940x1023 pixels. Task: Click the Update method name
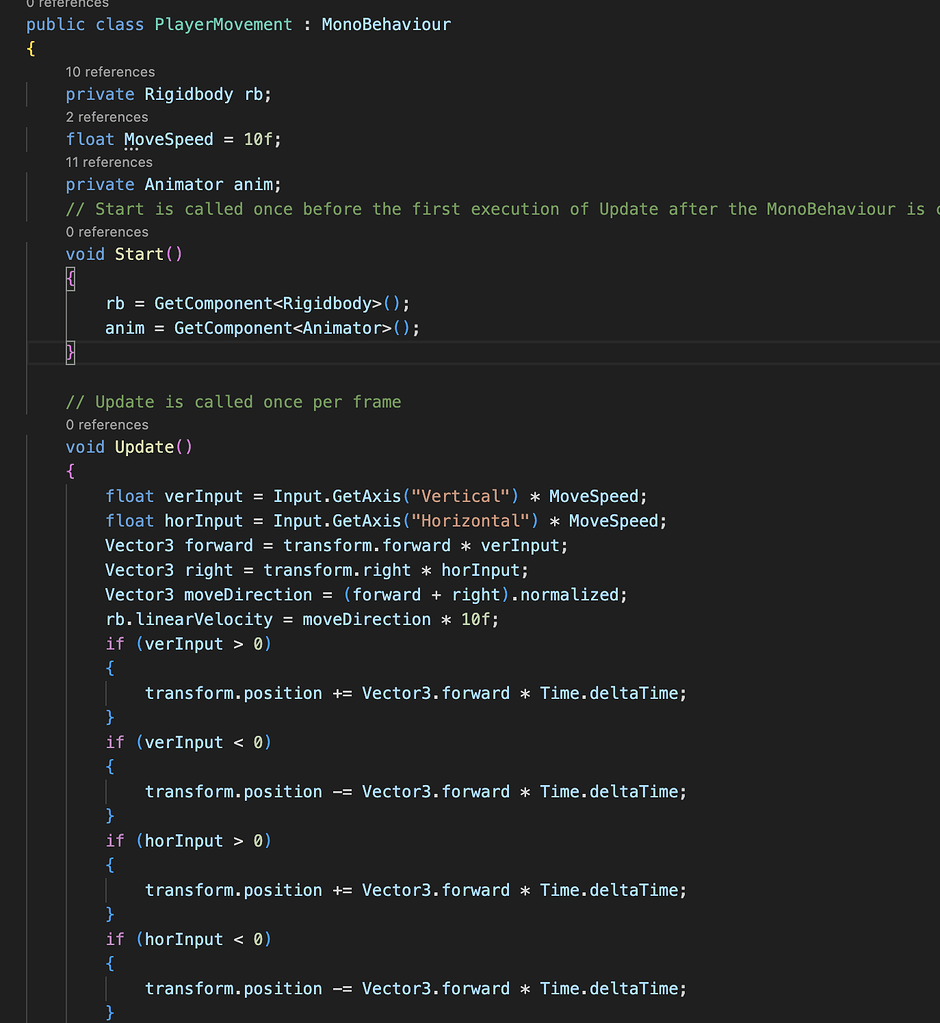[144, 447]
